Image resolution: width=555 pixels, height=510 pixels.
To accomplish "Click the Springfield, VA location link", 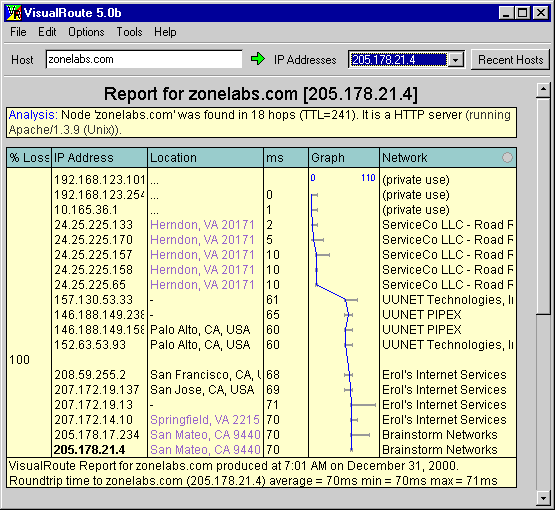I will 205,420.
